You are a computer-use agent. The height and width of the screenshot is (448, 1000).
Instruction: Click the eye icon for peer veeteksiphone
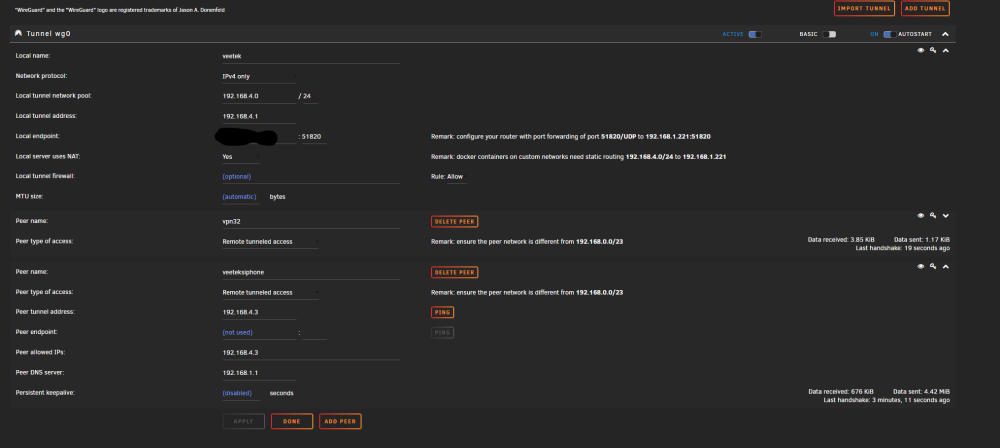coord(921,267)
